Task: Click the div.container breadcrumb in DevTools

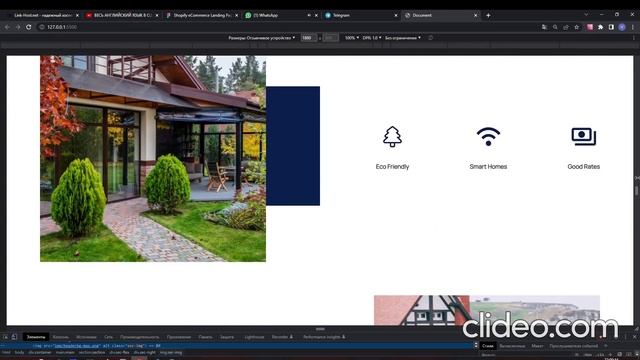Action: click(40, 353)
